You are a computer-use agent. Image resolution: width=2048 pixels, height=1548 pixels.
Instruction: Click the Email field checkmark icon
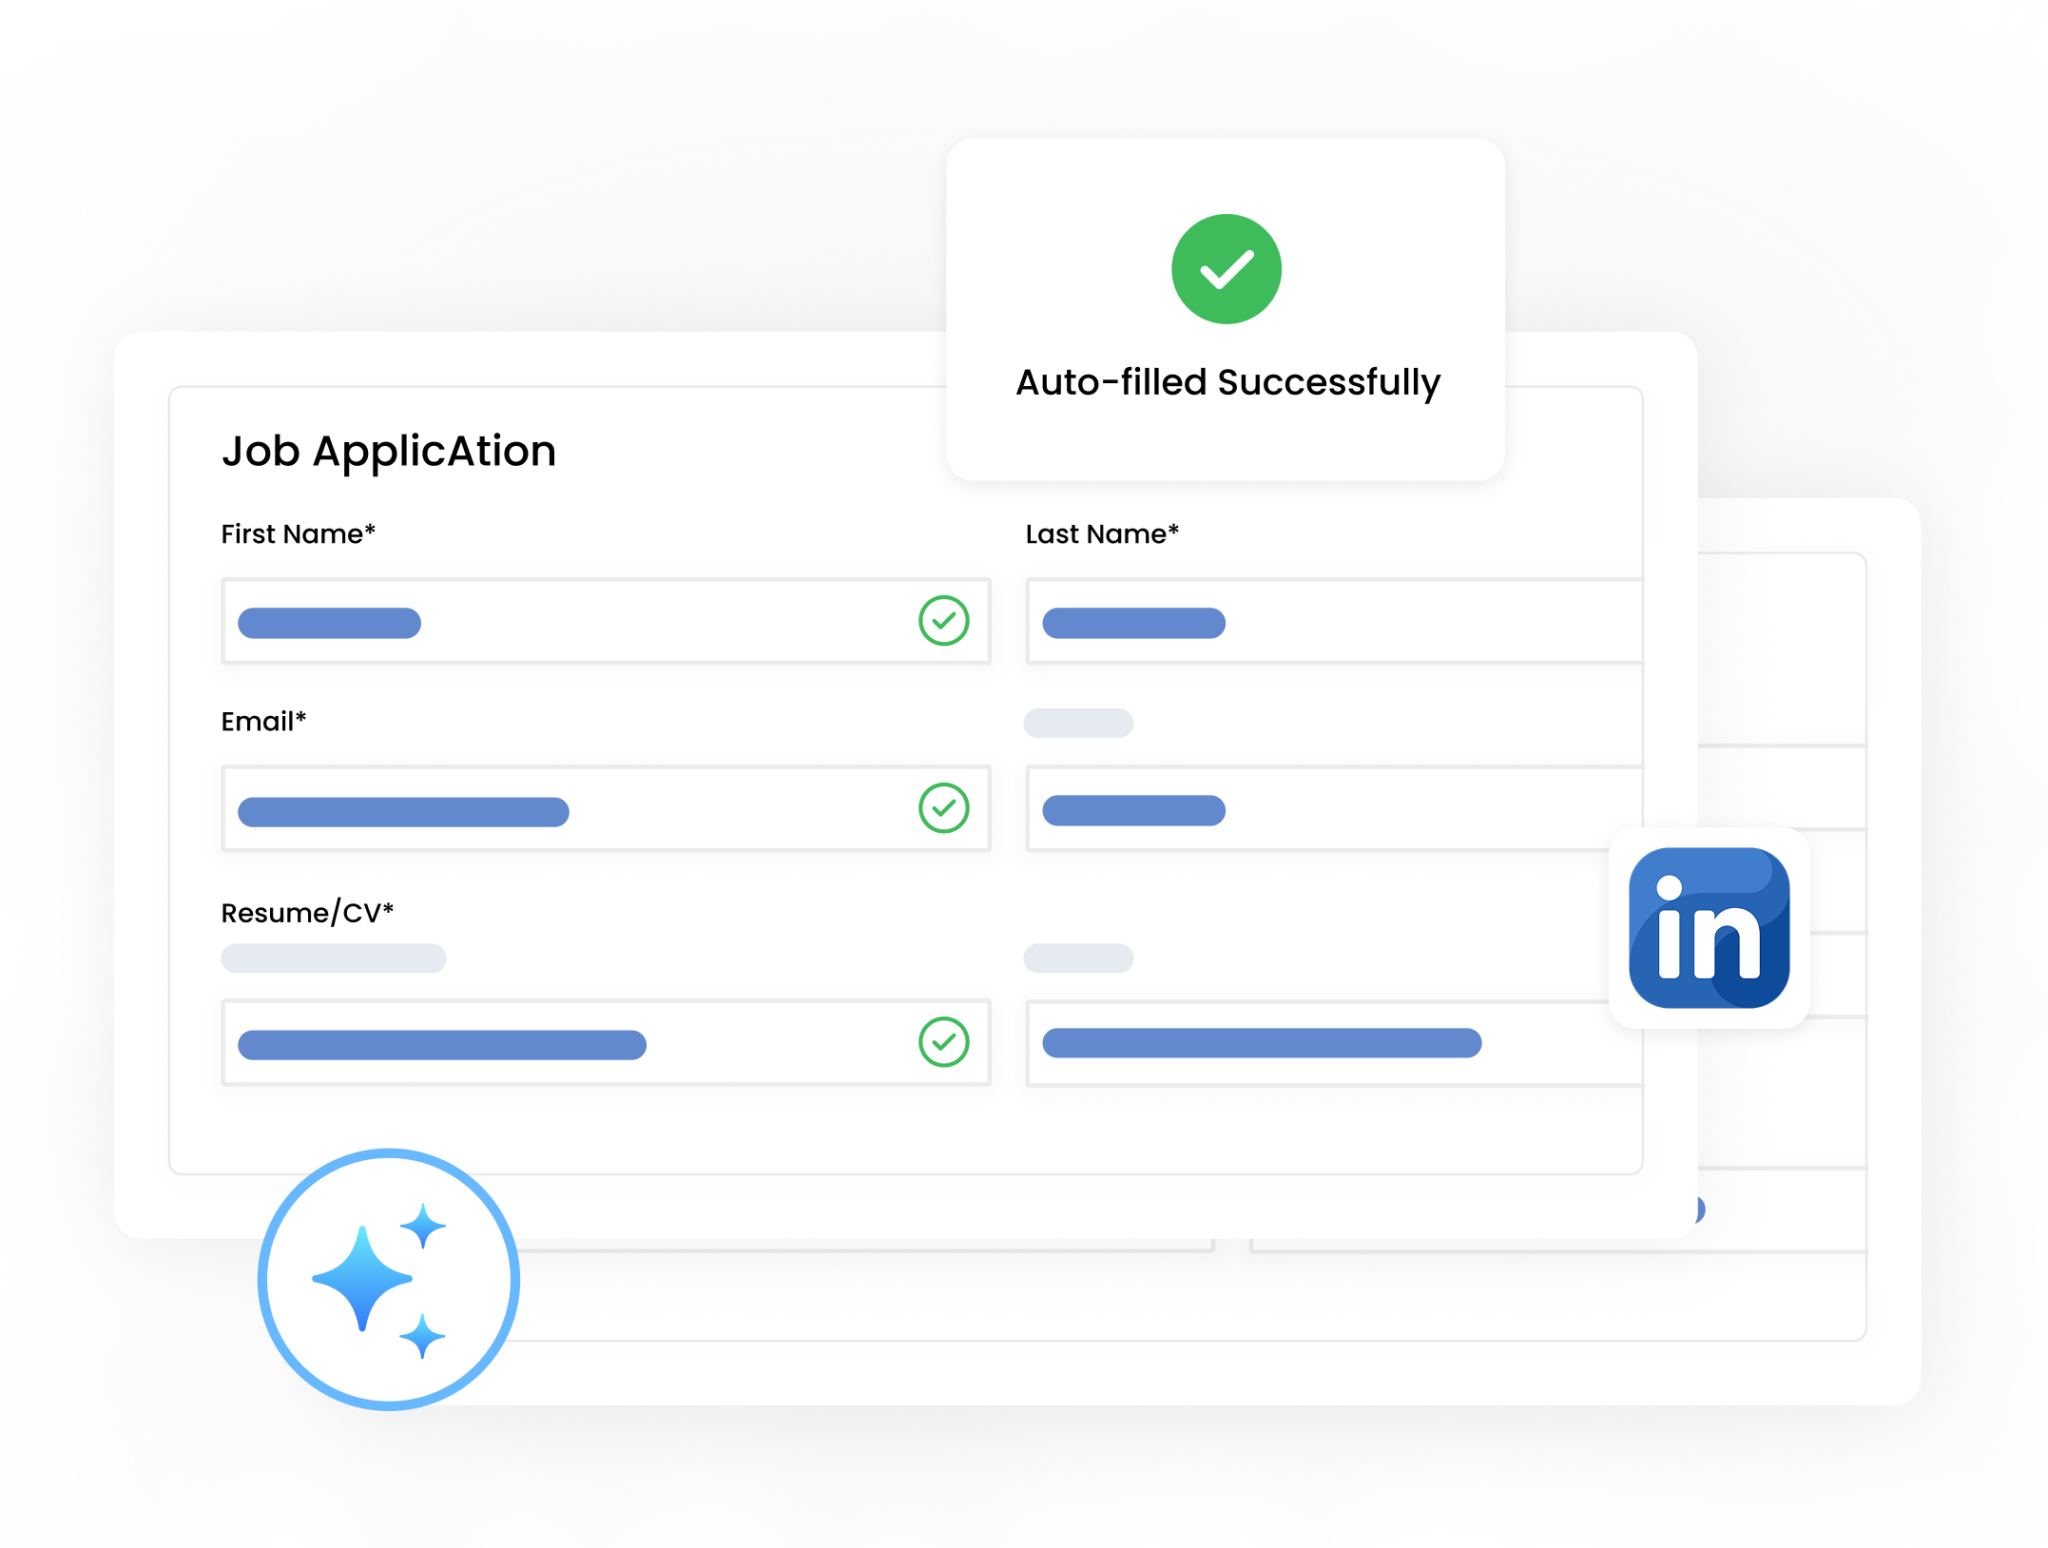click(943, 808)
